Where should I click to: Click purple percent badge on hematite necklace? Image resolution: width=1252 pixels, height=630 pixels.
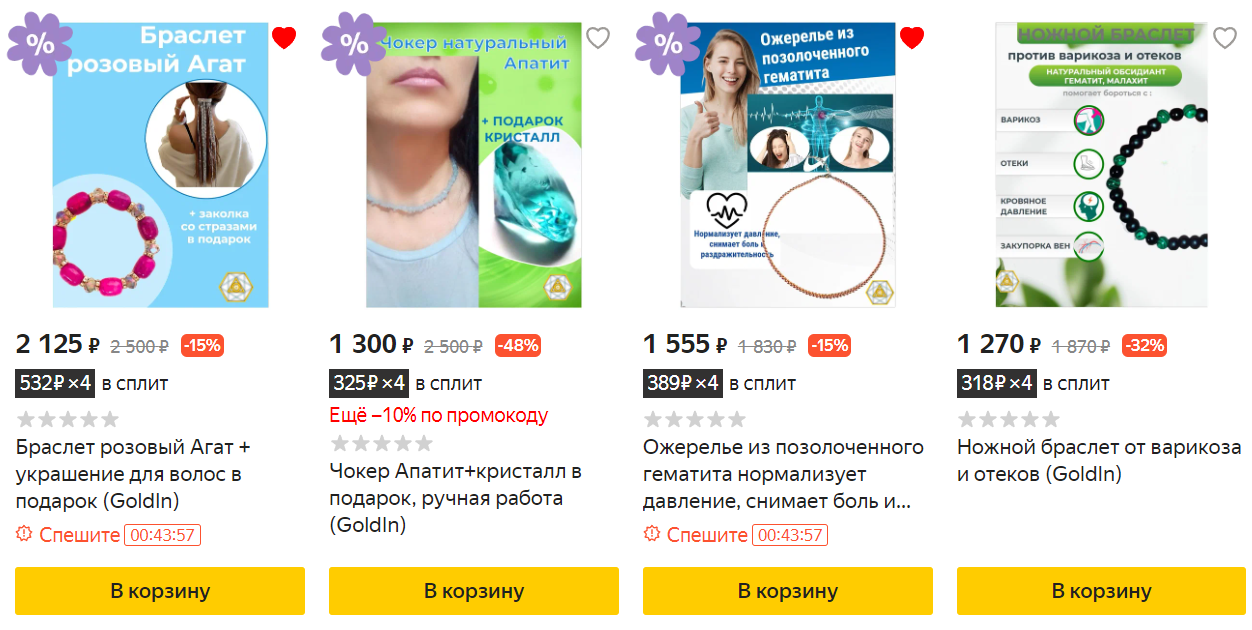[668, 44]
